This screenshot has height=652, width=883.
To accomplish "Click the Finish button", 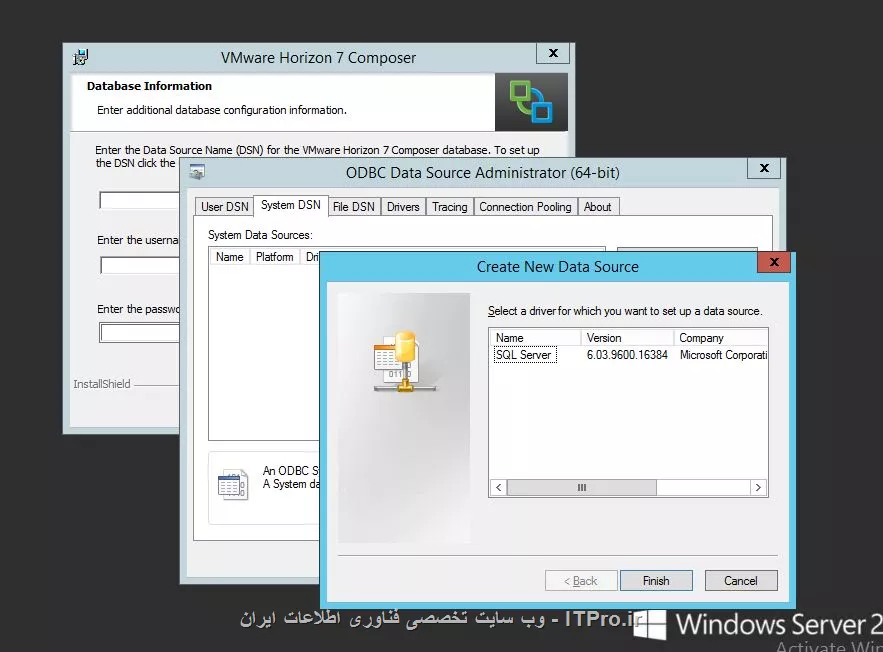I will point(656,580).
